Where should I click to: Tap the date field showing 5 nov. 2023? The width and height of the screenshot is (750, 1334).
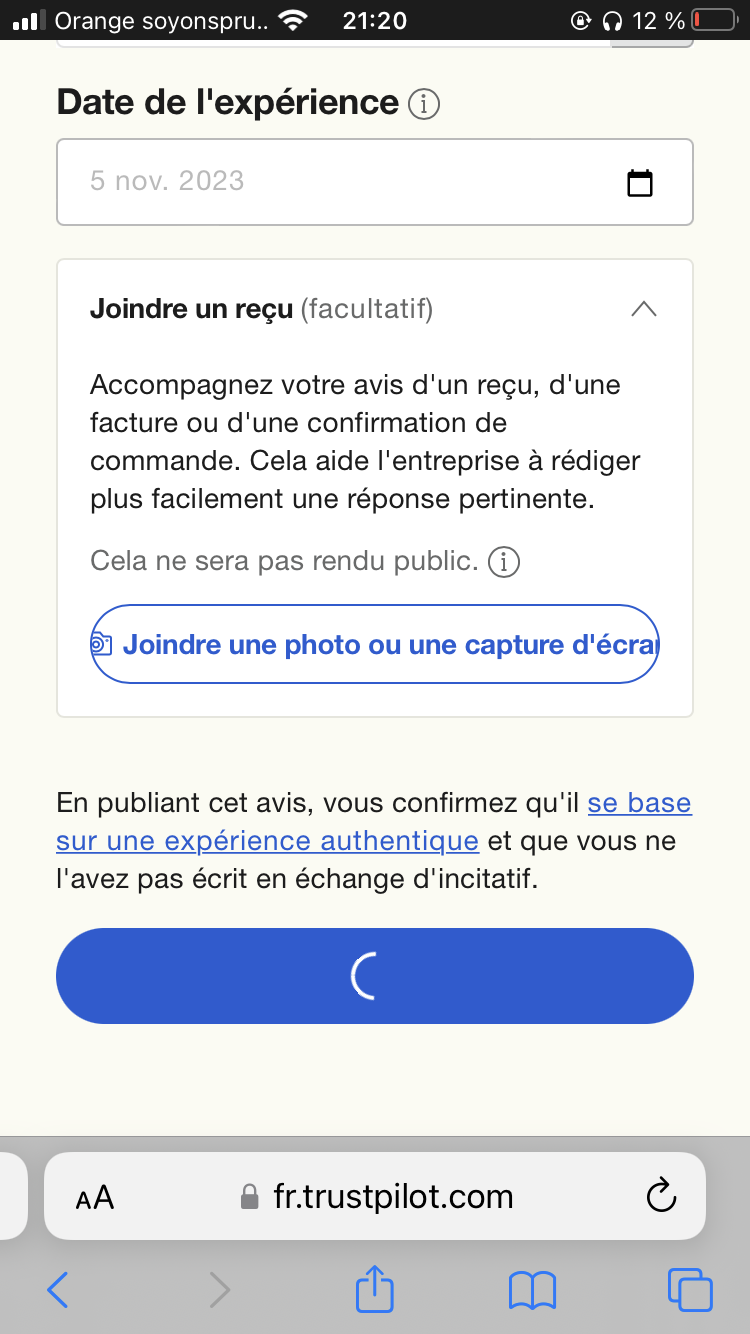point(340,182)
